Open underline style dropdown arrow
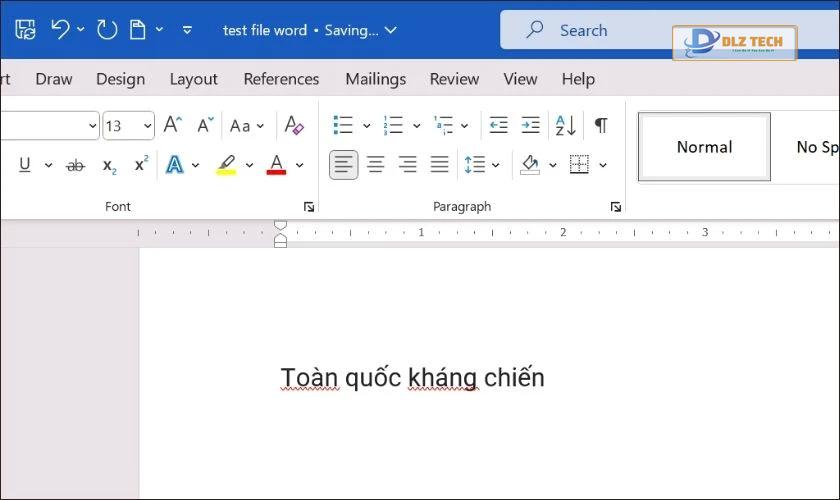The height and width of the screenshot is (500, 840). pyautogui.click(x=48, y=165)
